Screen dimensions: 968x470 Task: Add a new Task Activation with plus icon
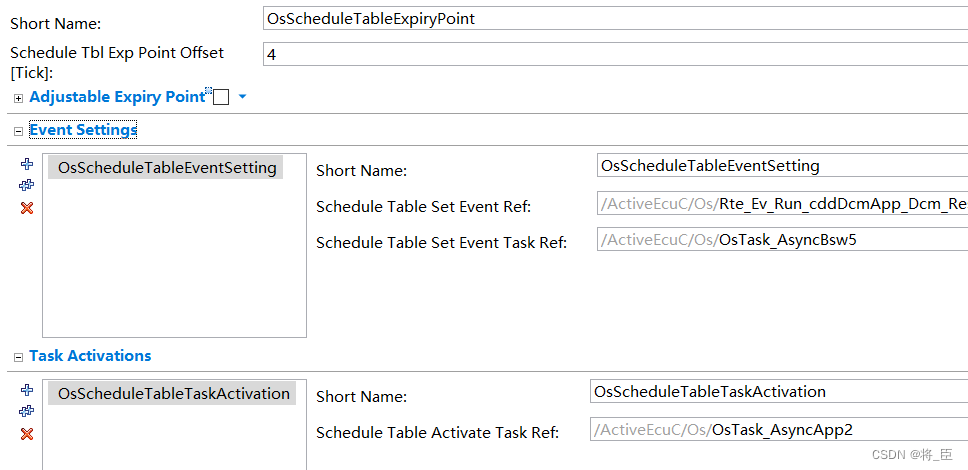tap(26, 390)
